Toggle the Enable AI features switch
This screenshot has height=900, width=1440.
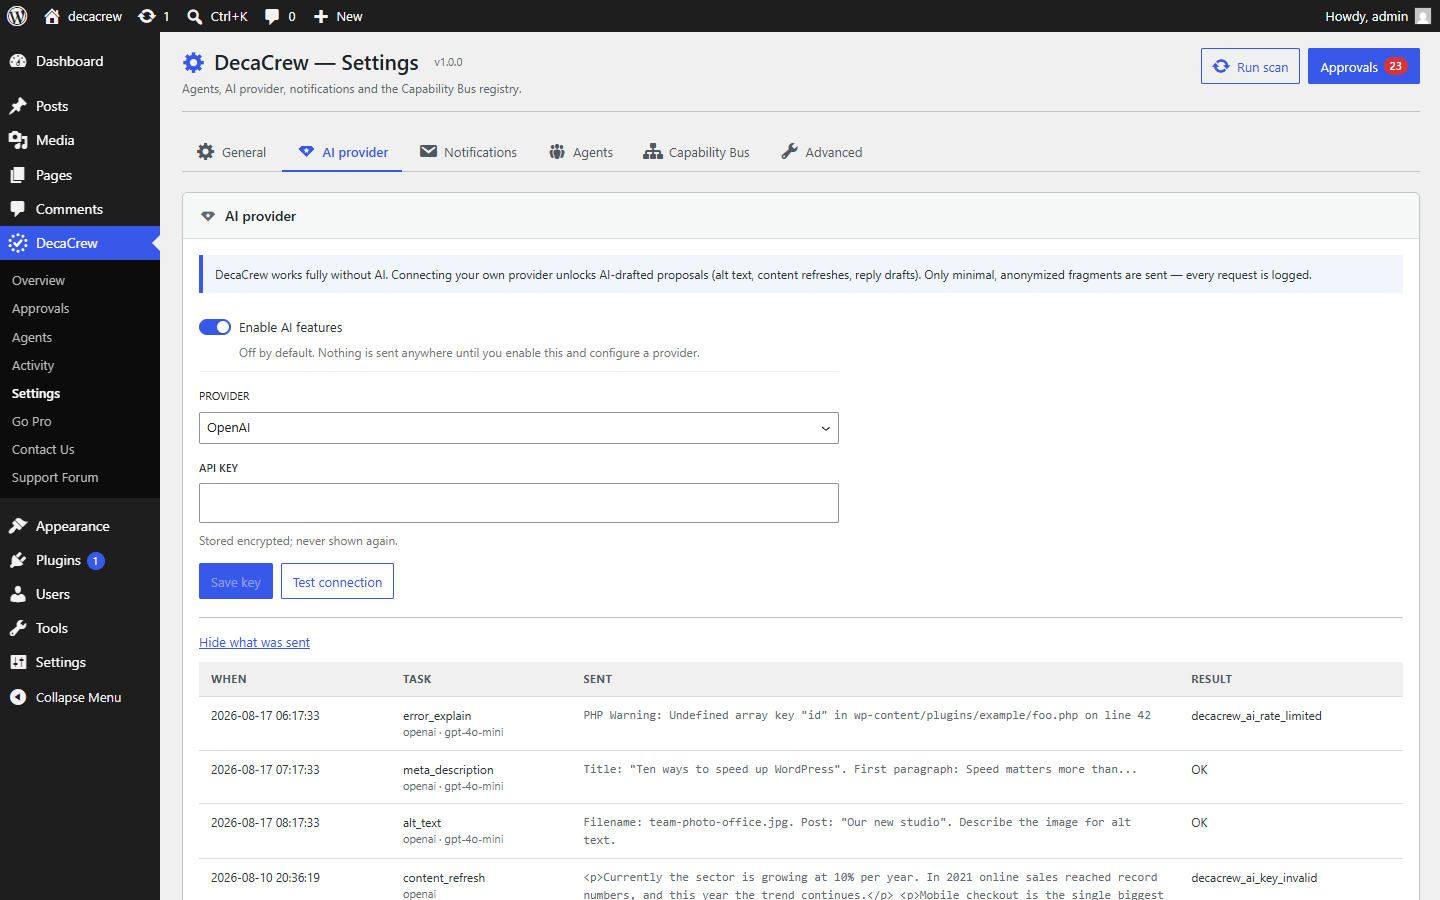(215, 327)
